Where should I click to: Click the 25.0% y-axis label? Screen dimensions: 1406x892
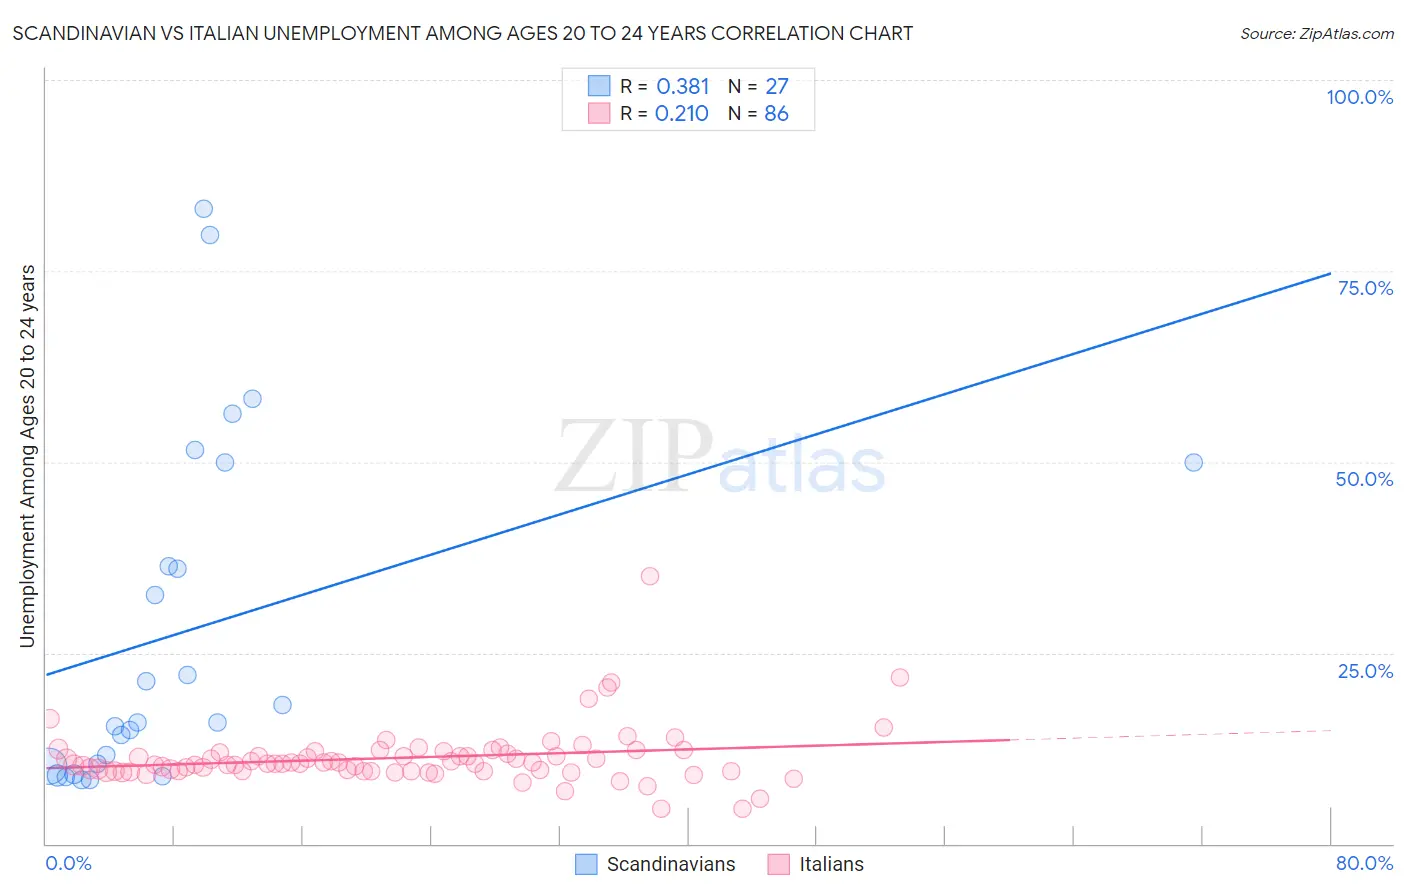1365,671
